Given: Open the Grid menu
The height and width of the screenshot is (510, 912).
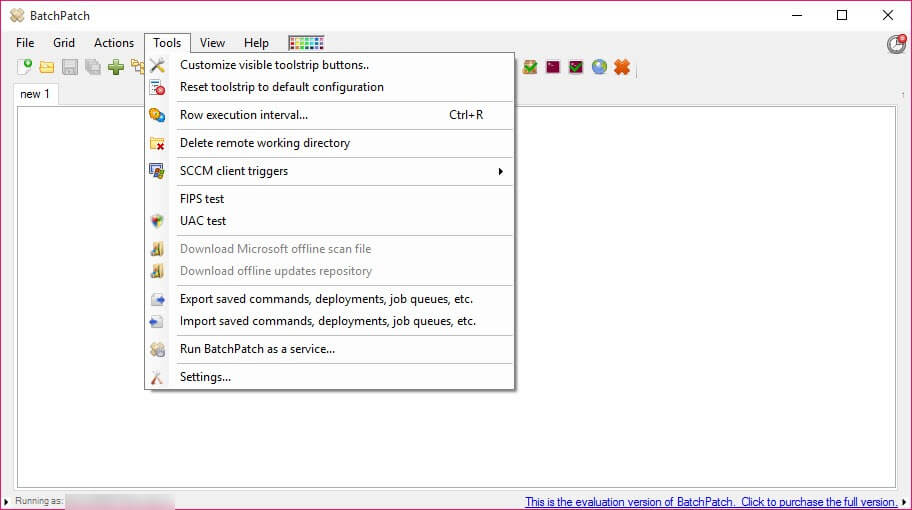Looking at the screenshot, I should pyautogui.click(x=64, y=43).
